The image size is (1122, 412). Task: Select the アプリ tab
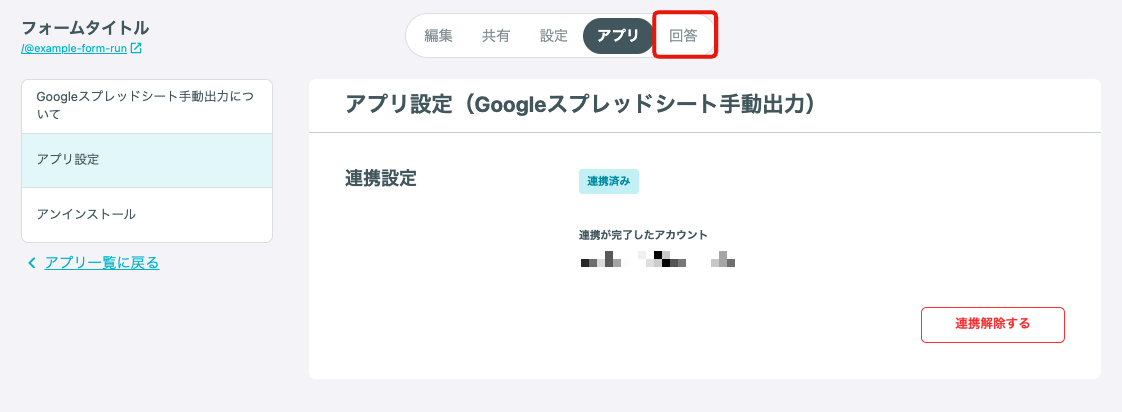click(x=618, y=36)
